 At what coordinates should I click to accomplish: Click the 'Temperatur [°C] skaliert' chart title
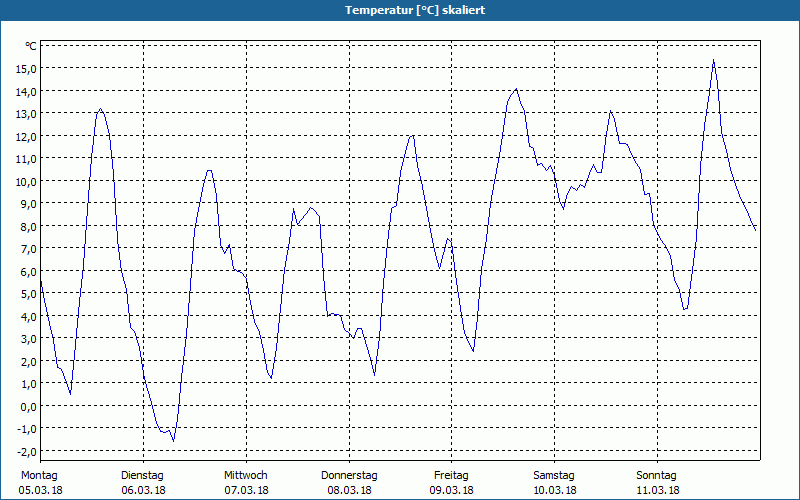click(x=415, y=10)
